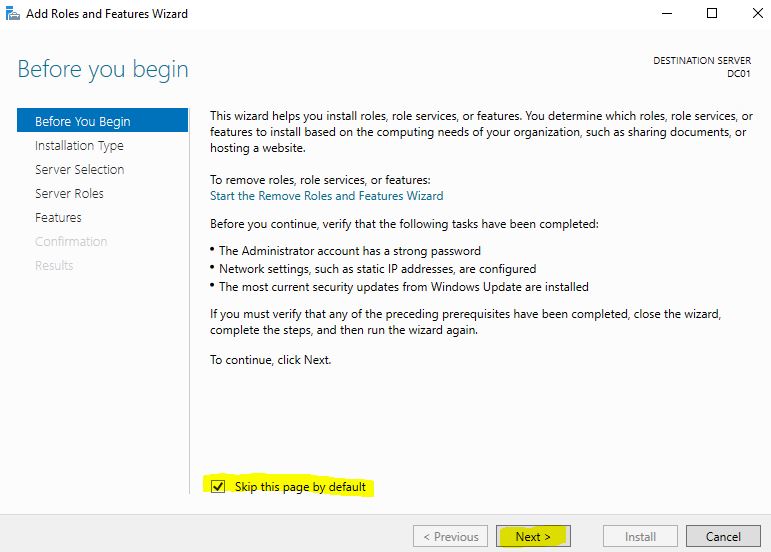
Task: Click the DC01 destination server name
Action: (x=739, y=74)
